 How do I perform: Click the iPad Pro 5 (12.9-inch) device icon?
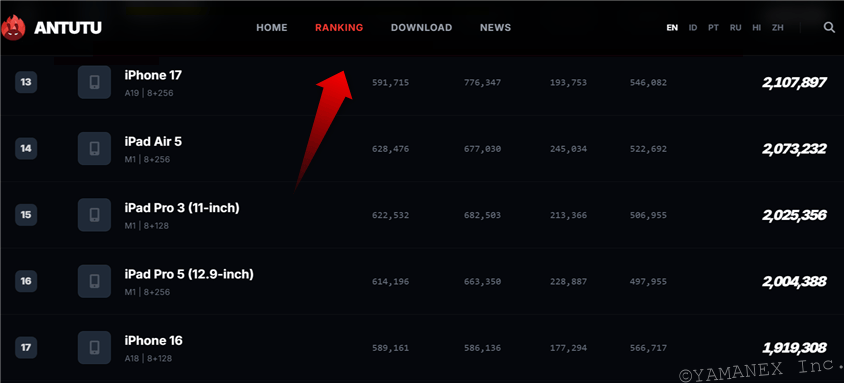[94, 281]
